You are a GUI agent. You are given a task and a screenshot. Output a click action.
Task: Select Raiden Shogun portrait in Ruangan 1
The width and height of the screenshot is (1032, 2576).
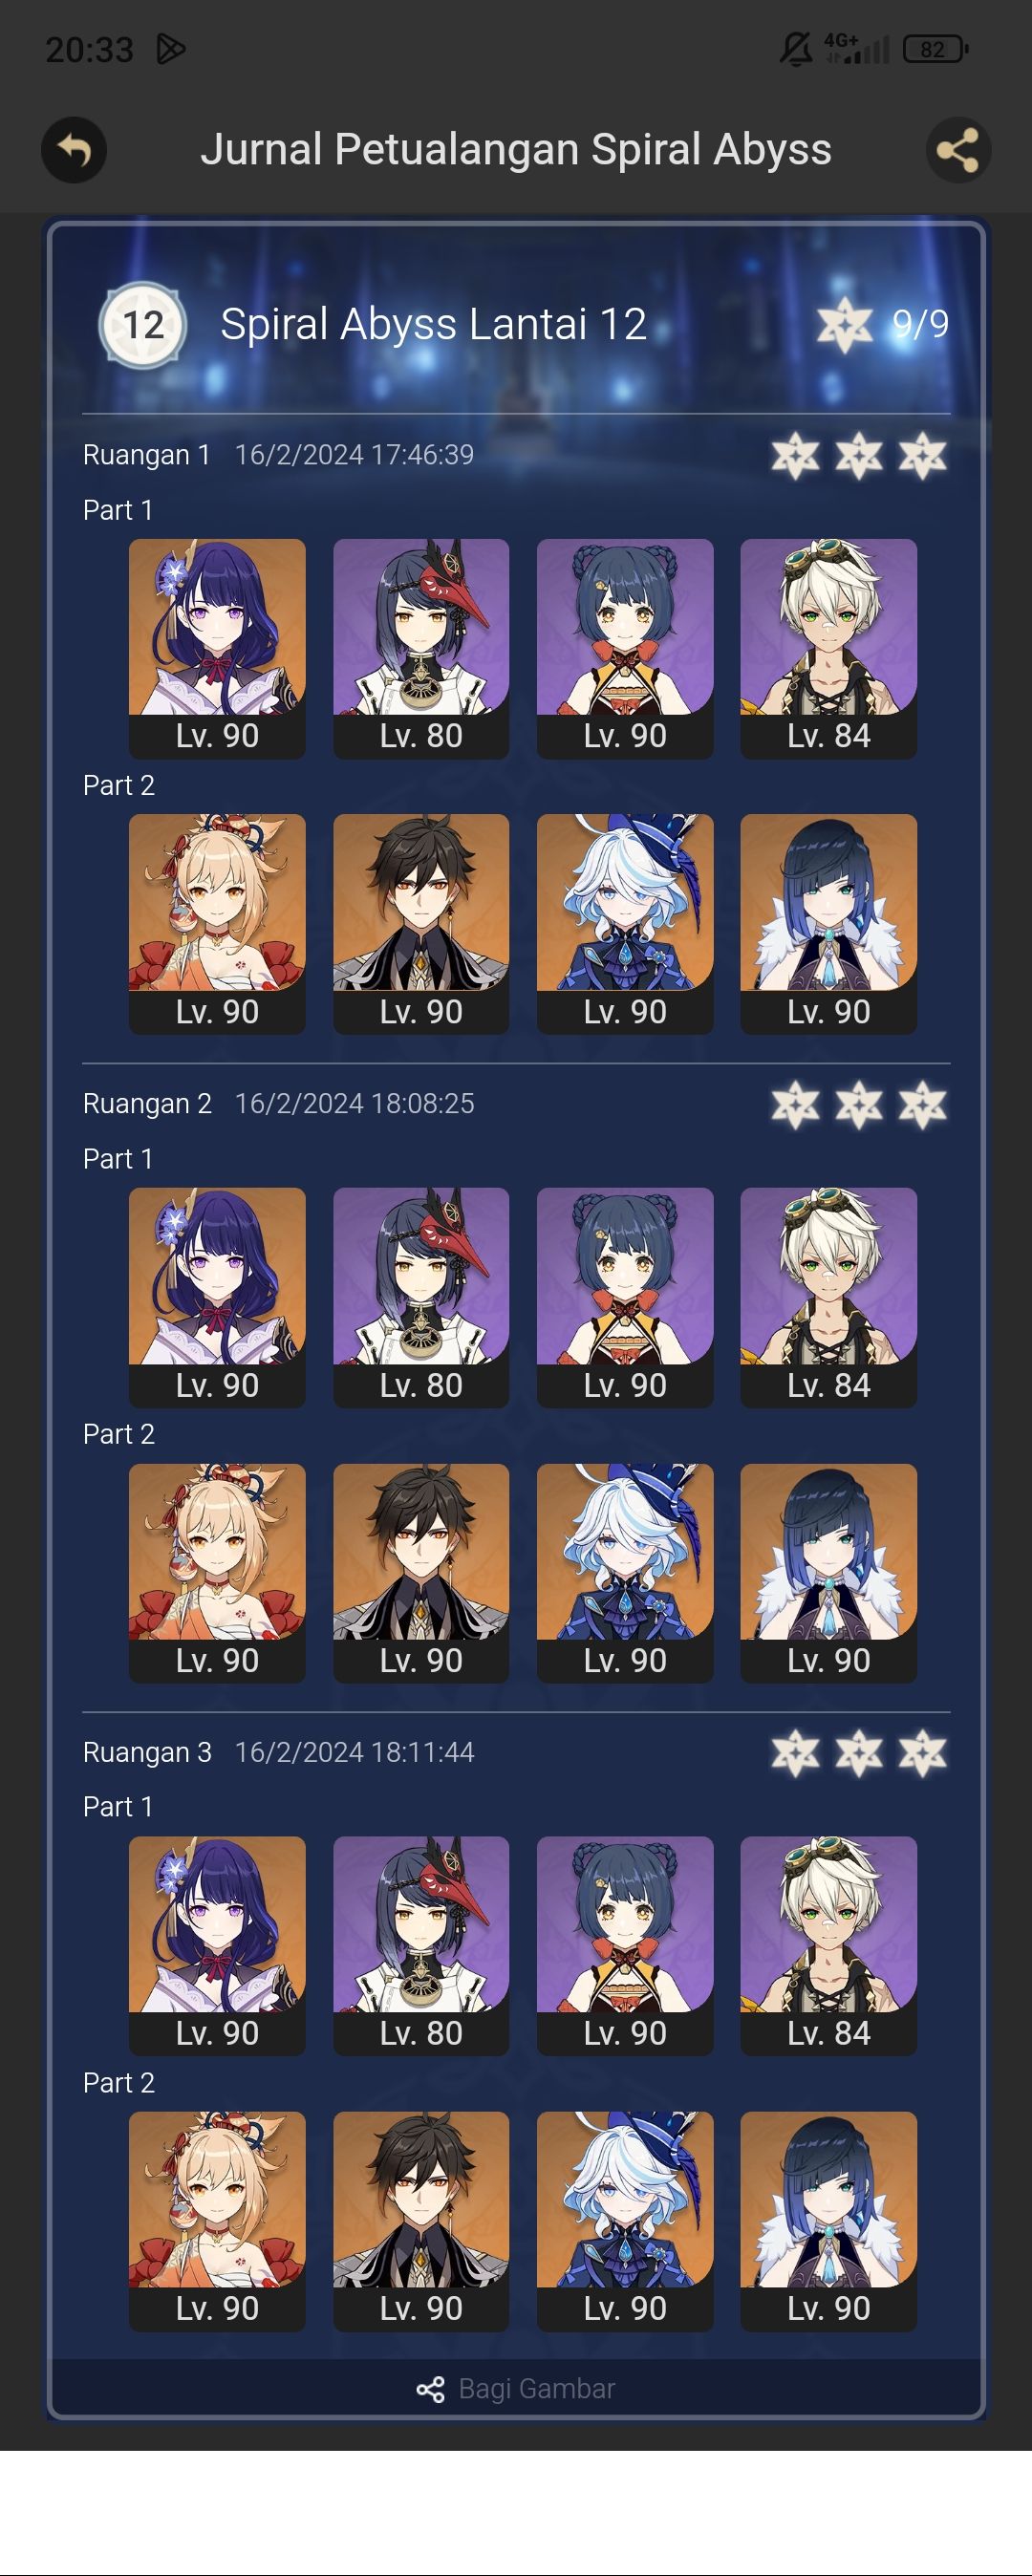point(217,648)
